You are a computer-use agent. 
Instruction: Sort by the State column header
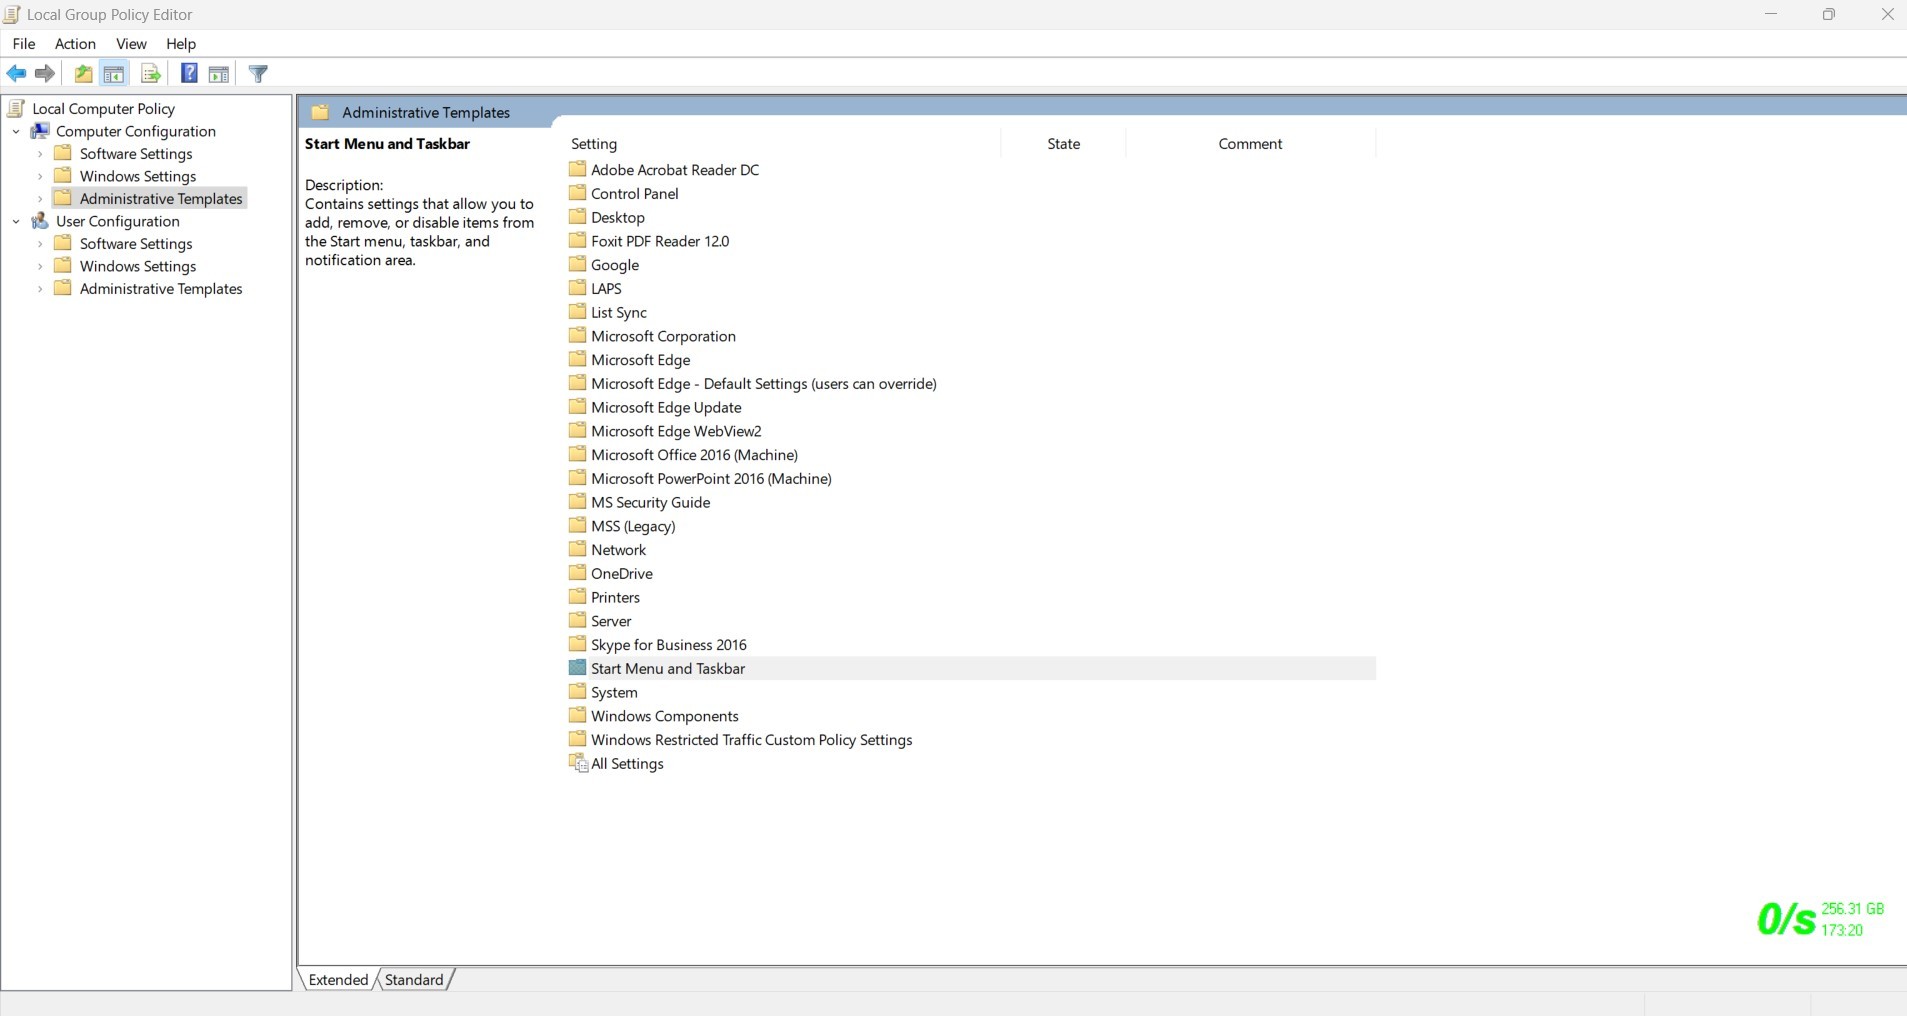click(x=1063, y=144)
